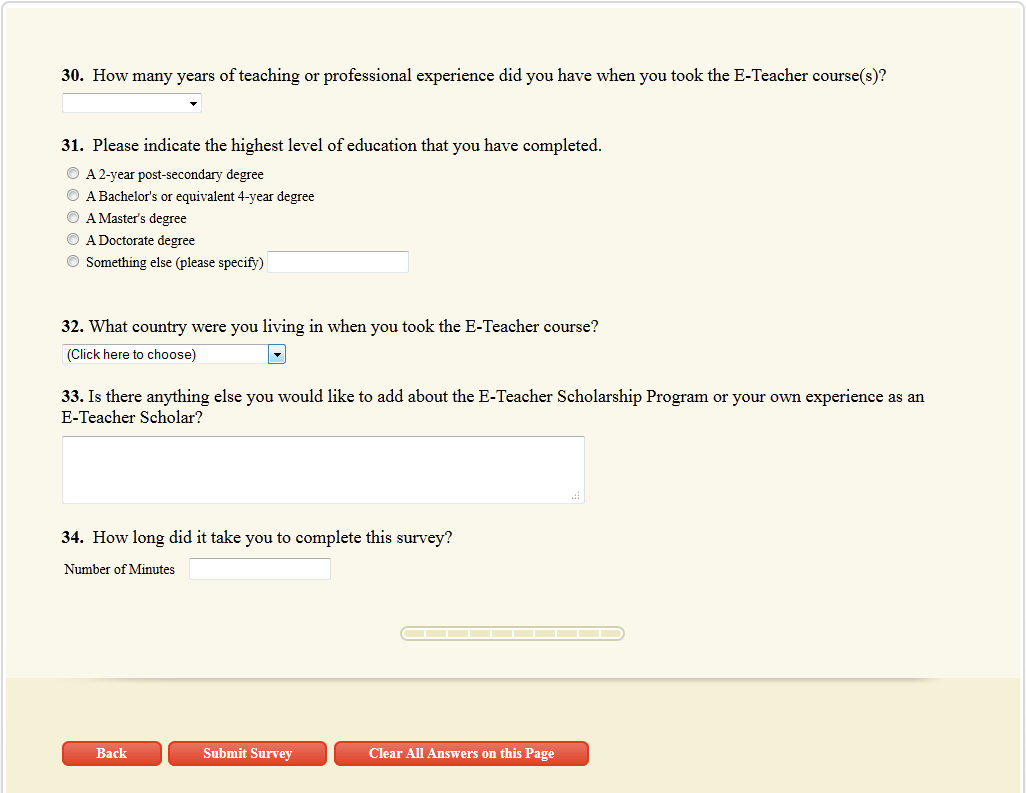
Task: Click the black arrow of experience dropdown
Action: pyautogui.click(x=192, y=103)
